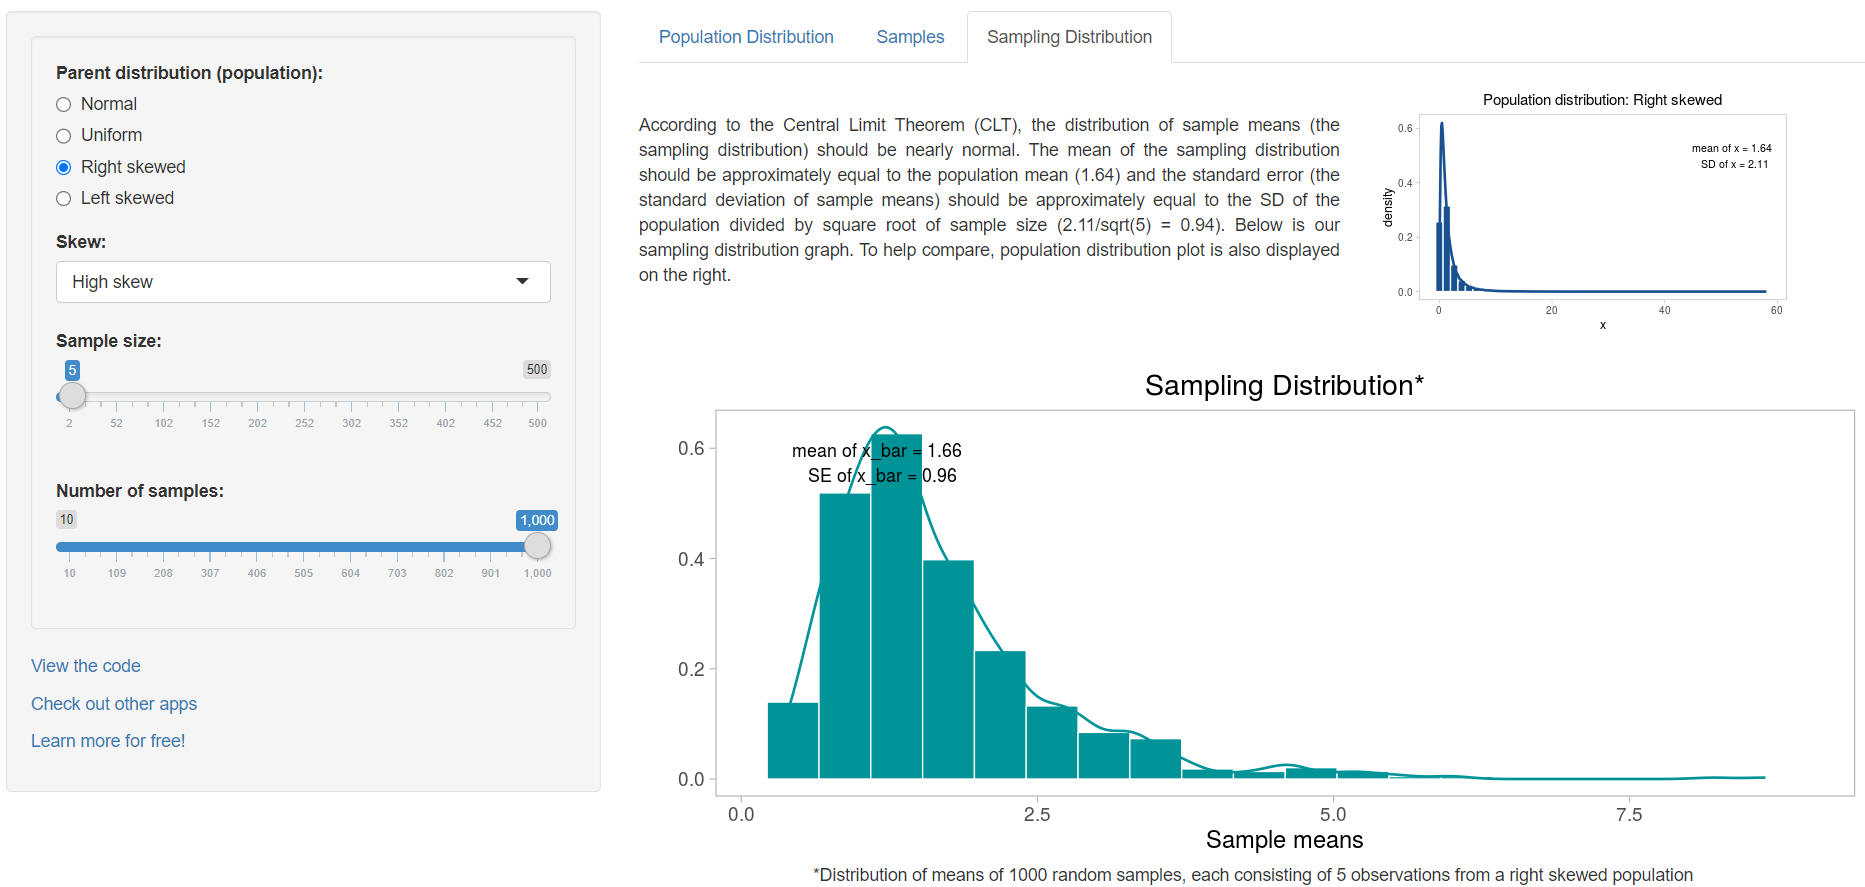Select the Right skewed radio button

click(64, 167)
